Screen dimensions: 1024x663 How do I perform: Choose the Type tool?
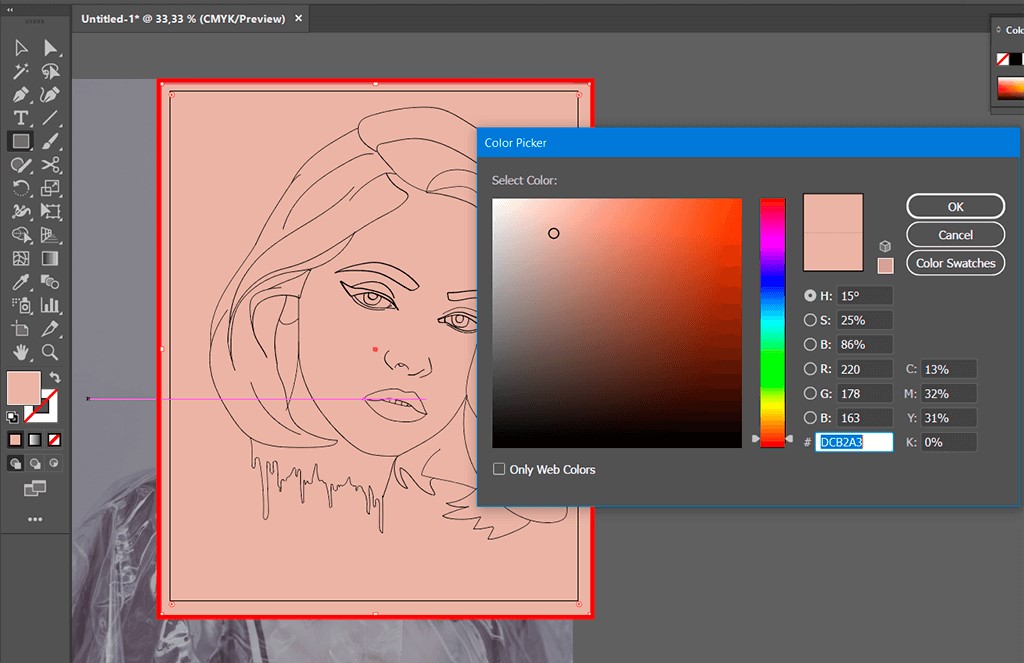20,118
